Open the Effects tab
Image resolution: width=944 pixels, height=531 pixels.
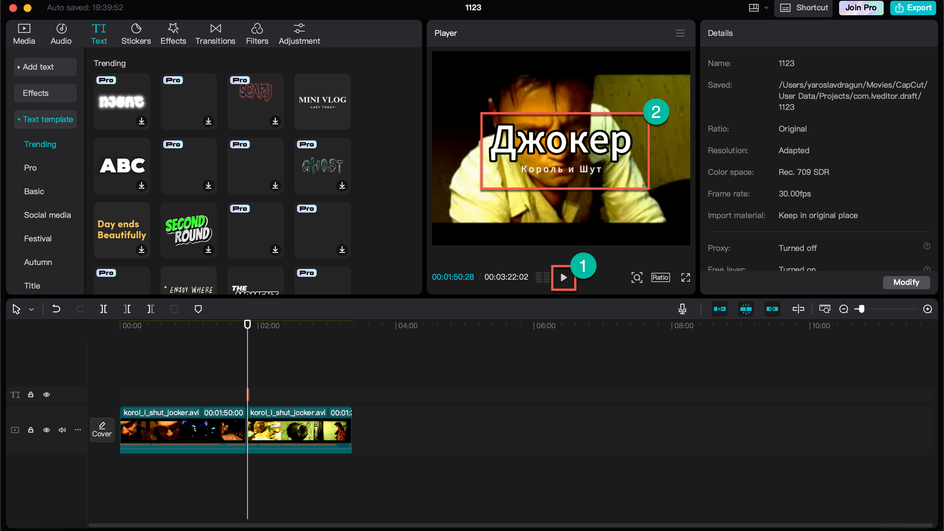pos(173,34)
